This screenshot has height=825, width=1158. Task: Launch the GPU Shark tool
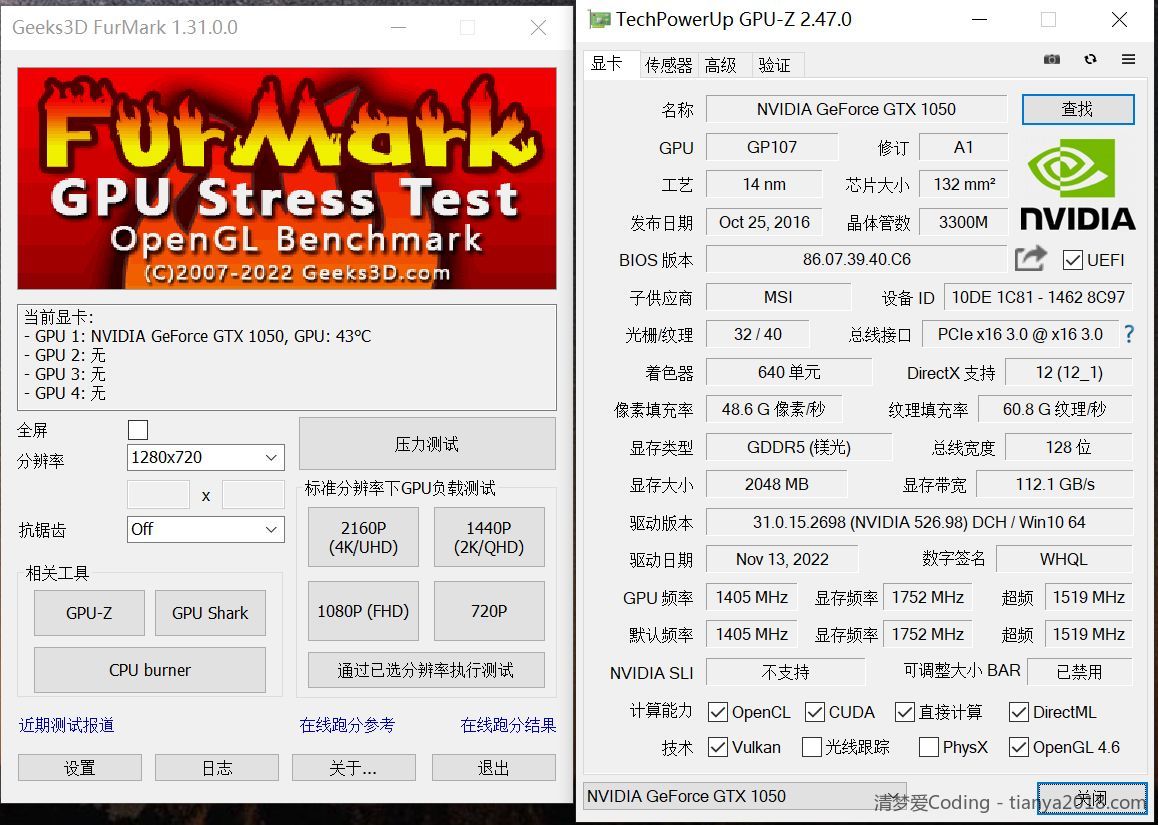(210, 613)
